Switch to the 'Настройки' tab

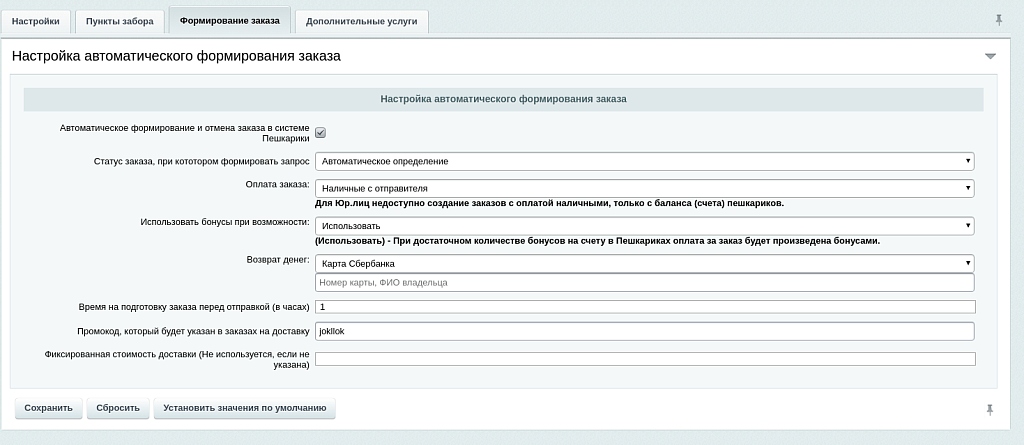[36, 21]
